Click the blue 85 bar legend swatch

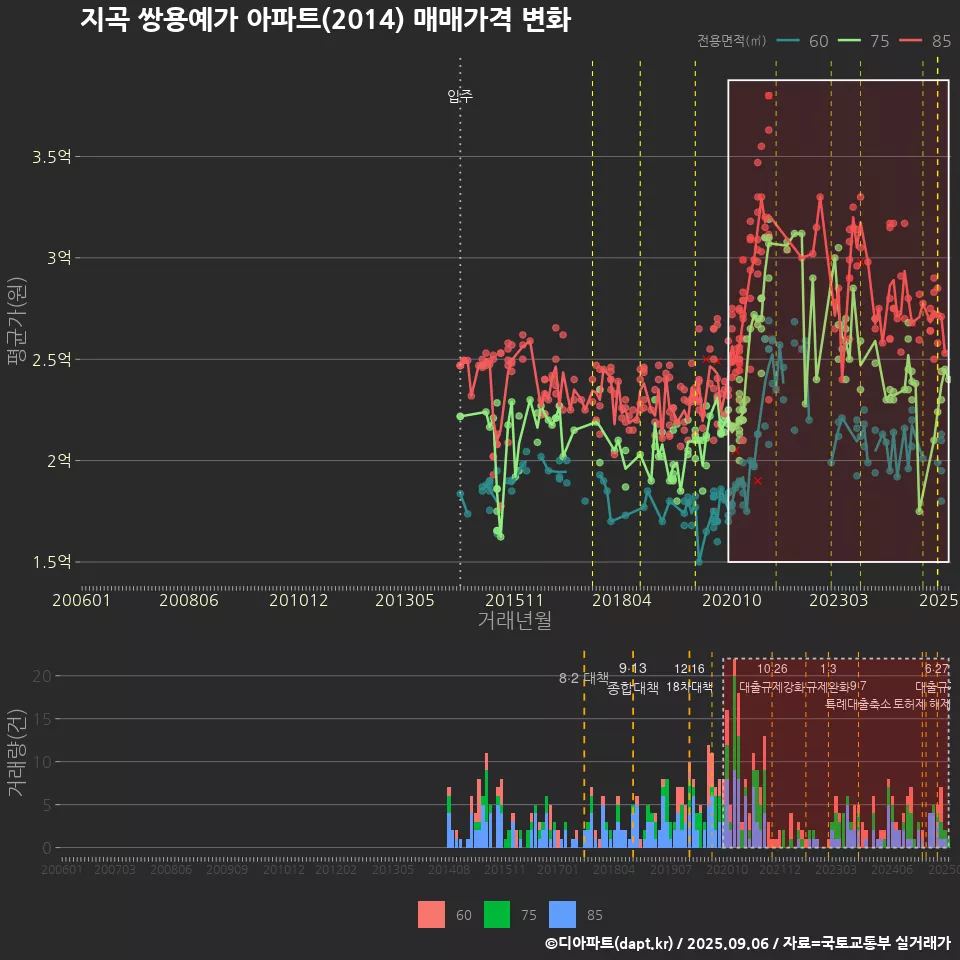coord(563,915)
